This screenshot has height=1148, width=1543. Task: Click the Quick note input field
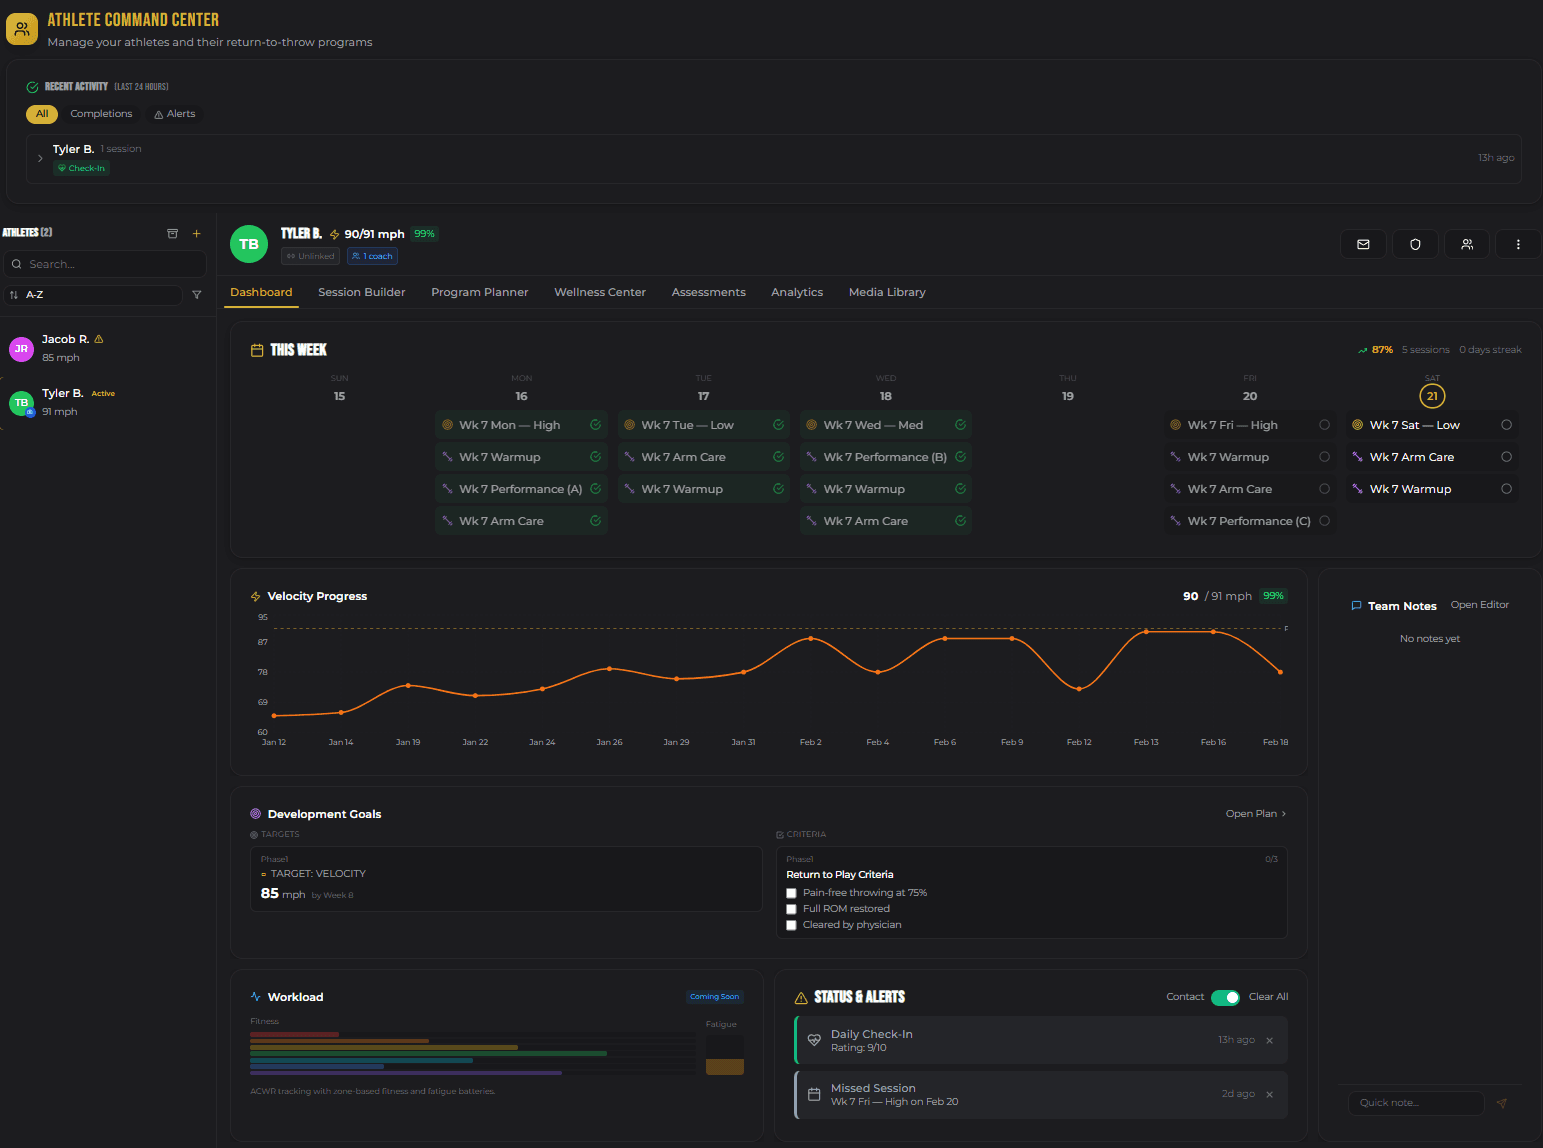(x=1416, y=1102)
